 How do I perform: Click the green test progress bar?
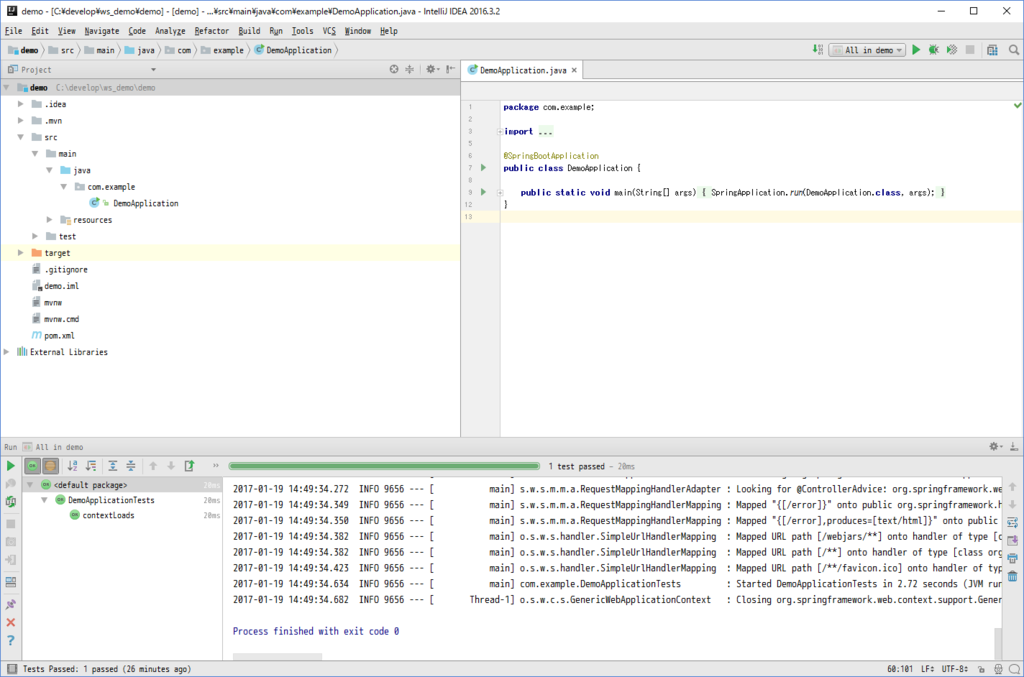tap(384, 466)
